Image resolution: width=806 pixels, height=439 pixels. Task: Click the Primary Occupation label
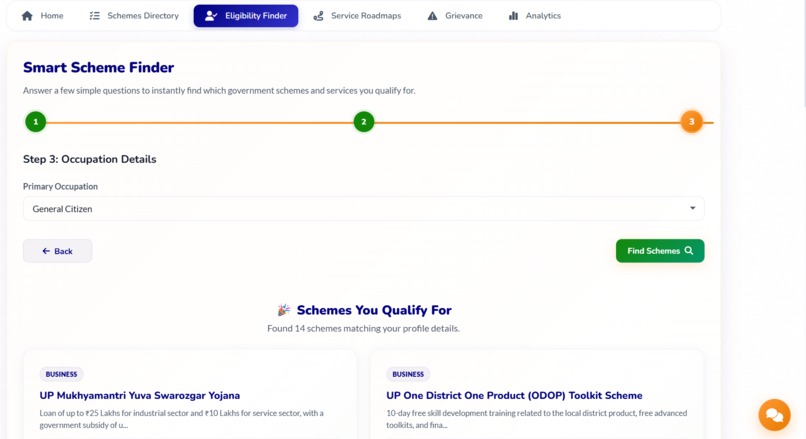coord(60,187)
